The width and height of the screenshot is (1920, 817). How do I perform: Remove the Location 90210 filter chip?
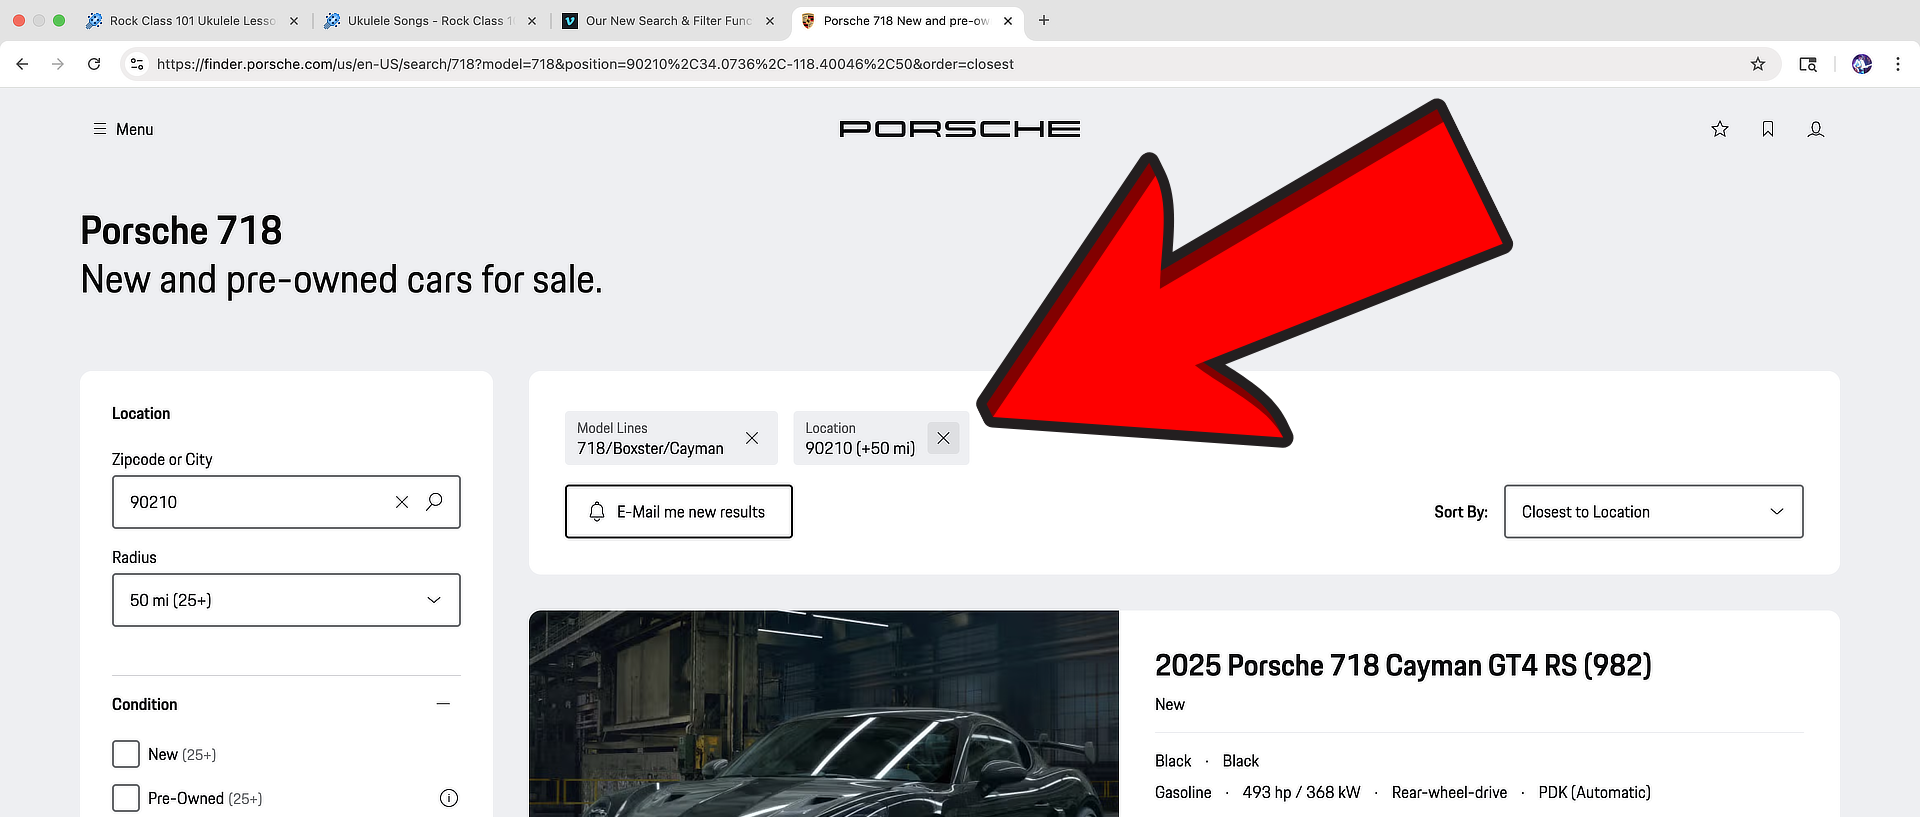[x=943, y=438]
